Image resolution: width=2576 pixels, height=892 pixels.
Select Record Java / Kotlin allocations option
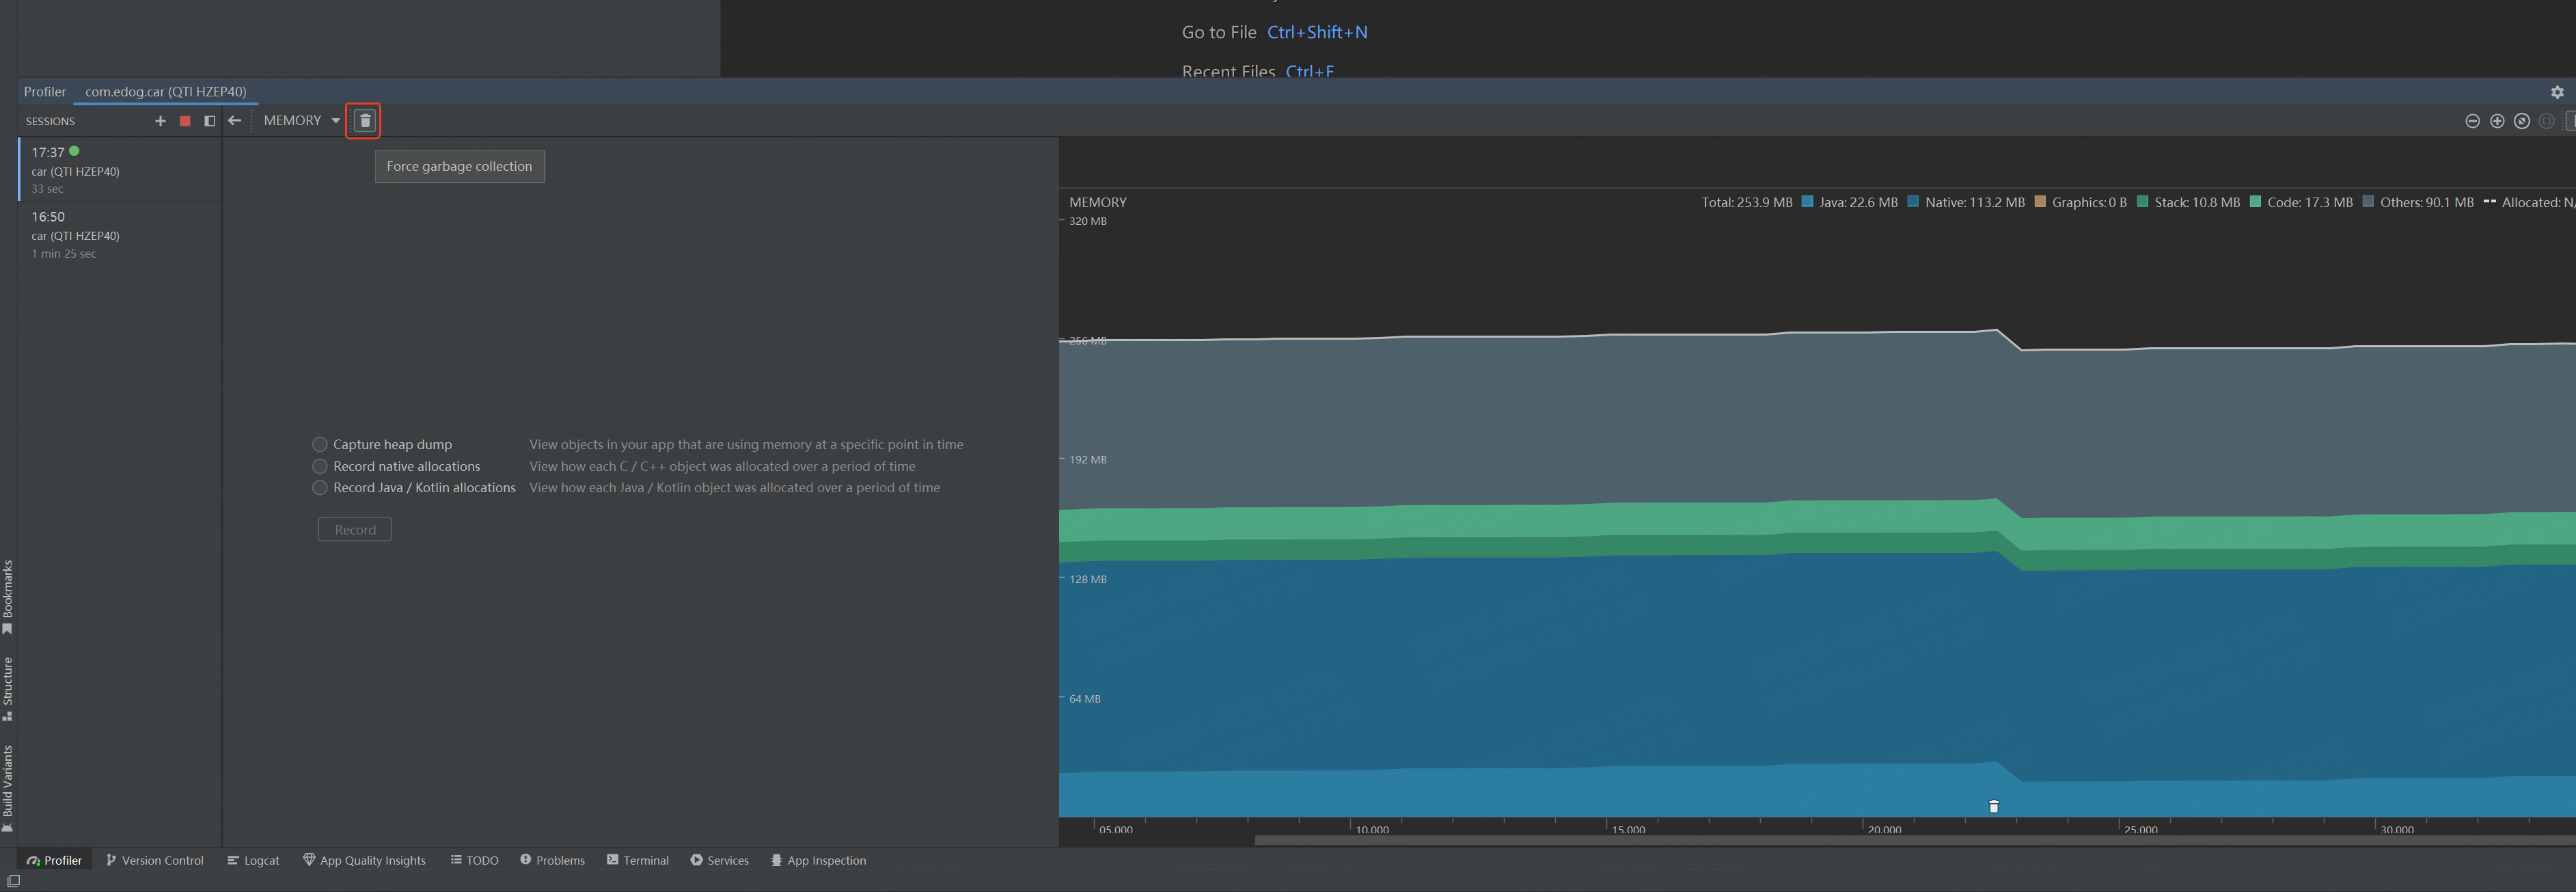[x=320, y=488]
